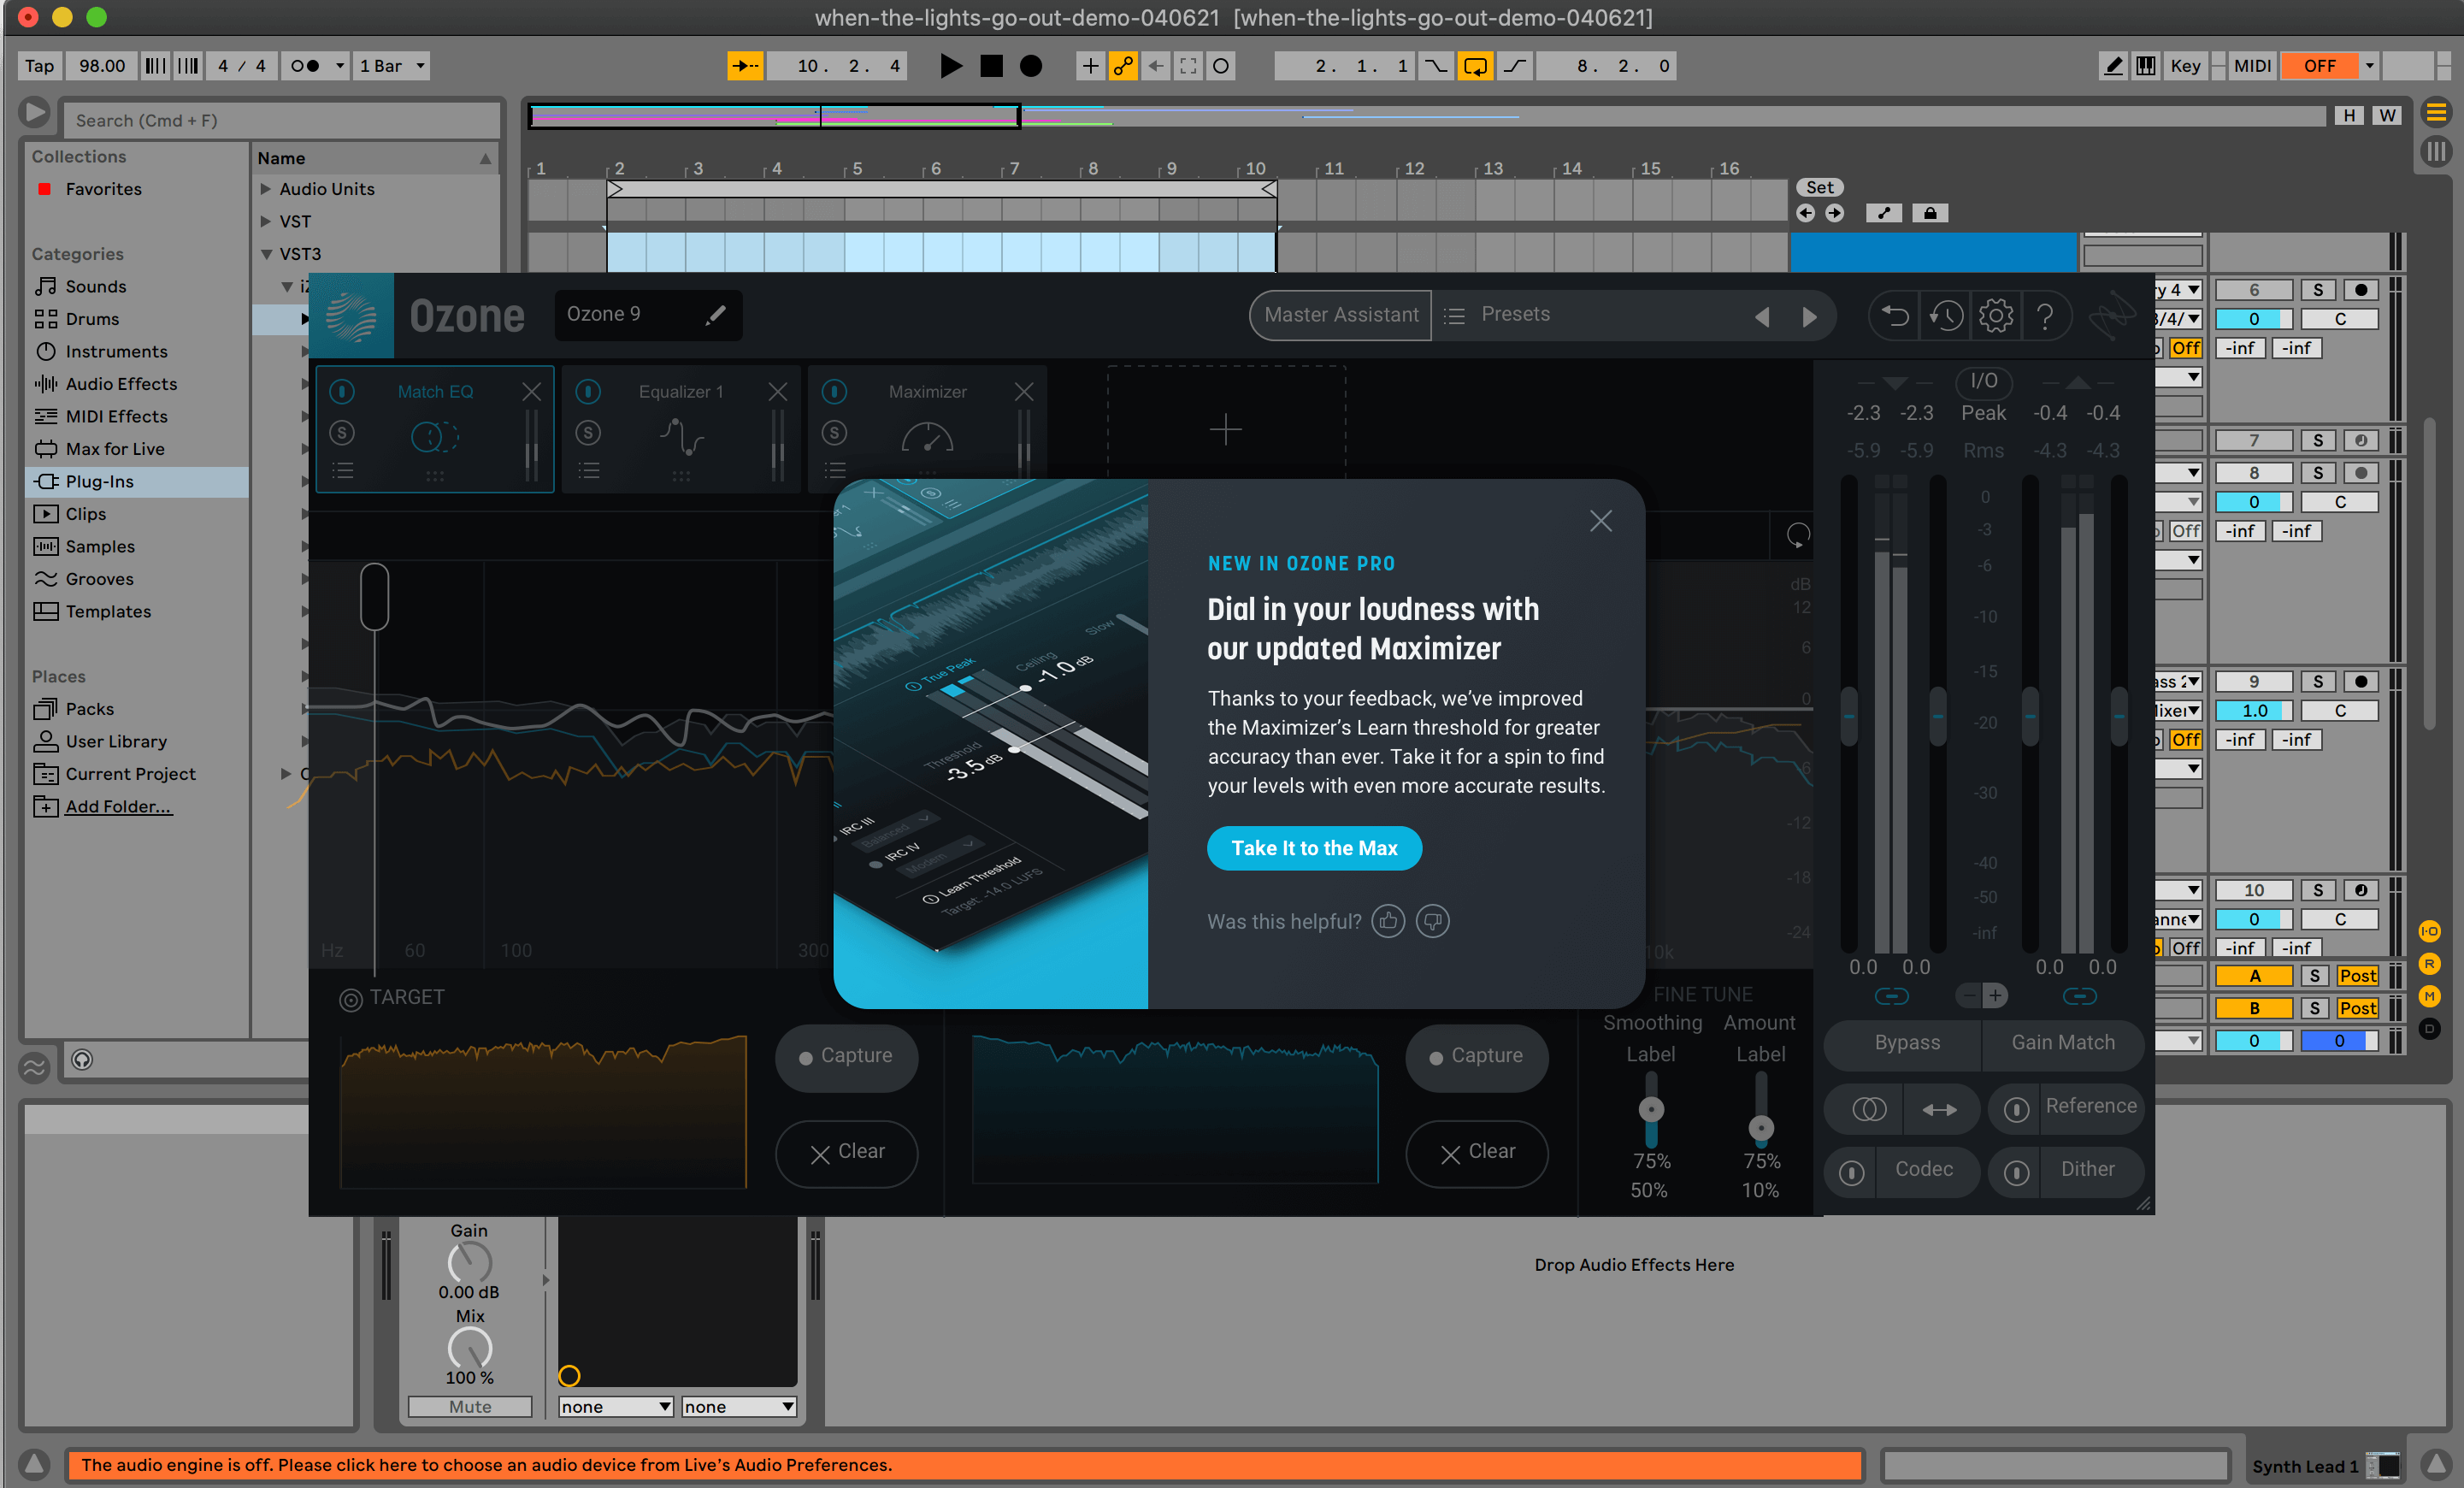2464x1488 pixels.
Task: Click the pencil icon next to Ozone 9
Action: pos(715,315)
